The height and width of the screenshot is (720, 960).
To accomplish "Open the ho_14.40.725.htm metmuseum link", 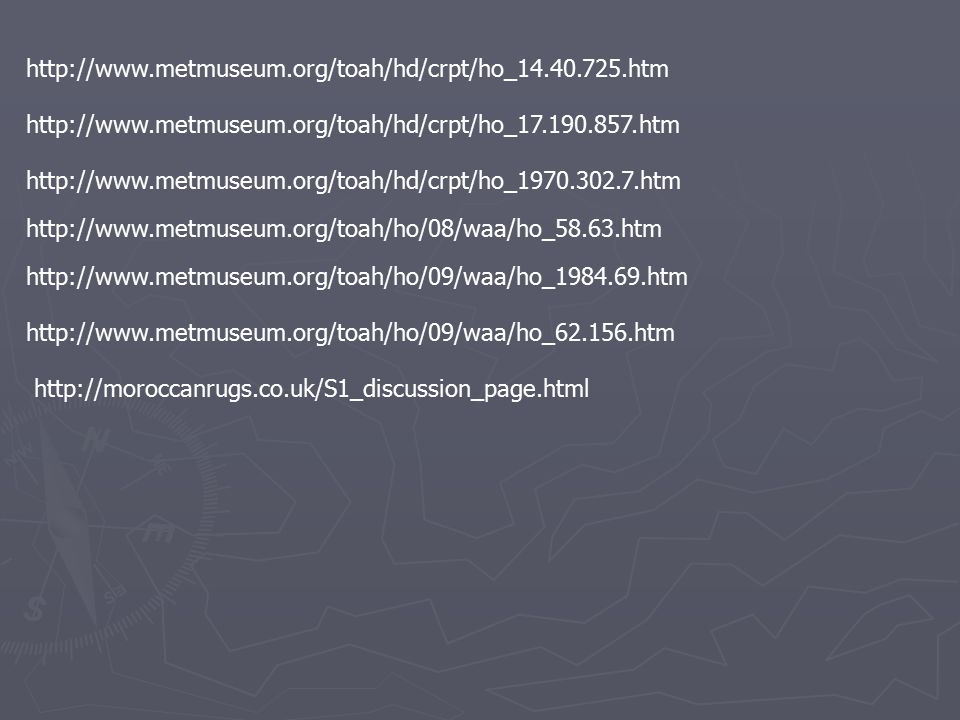I will coord(347,69).
